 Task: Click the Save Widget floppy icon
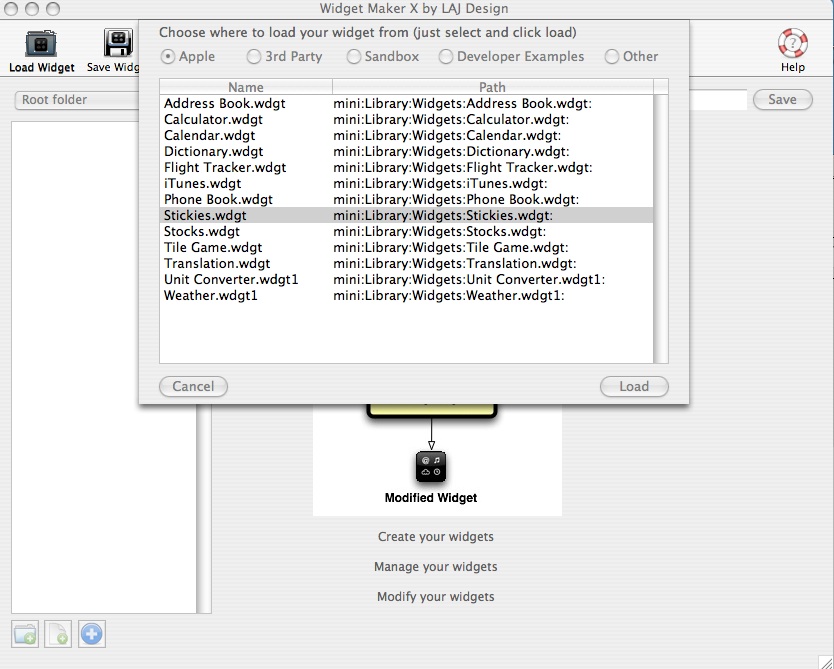(x=118, y=43)
